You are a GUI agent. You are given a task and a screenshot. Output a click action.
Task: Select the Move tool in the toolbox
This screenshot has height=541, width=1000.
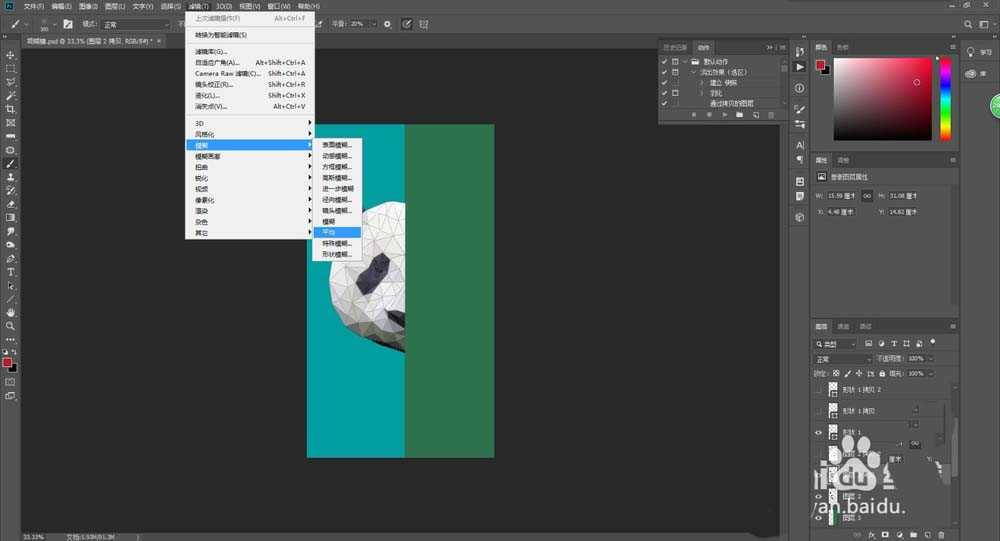coord(11,55)
